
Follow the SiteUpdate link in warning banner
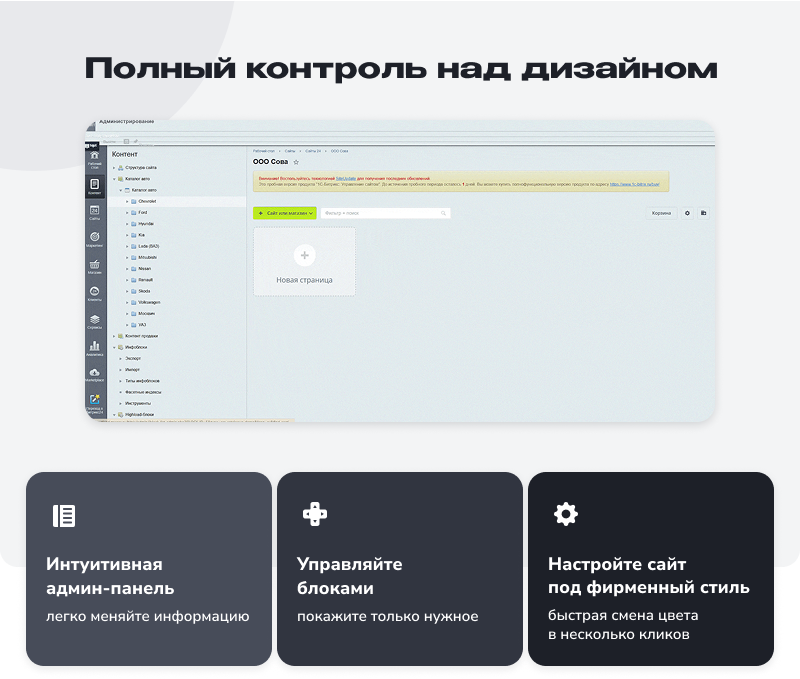pyautogui.click(x=346, y=179)
